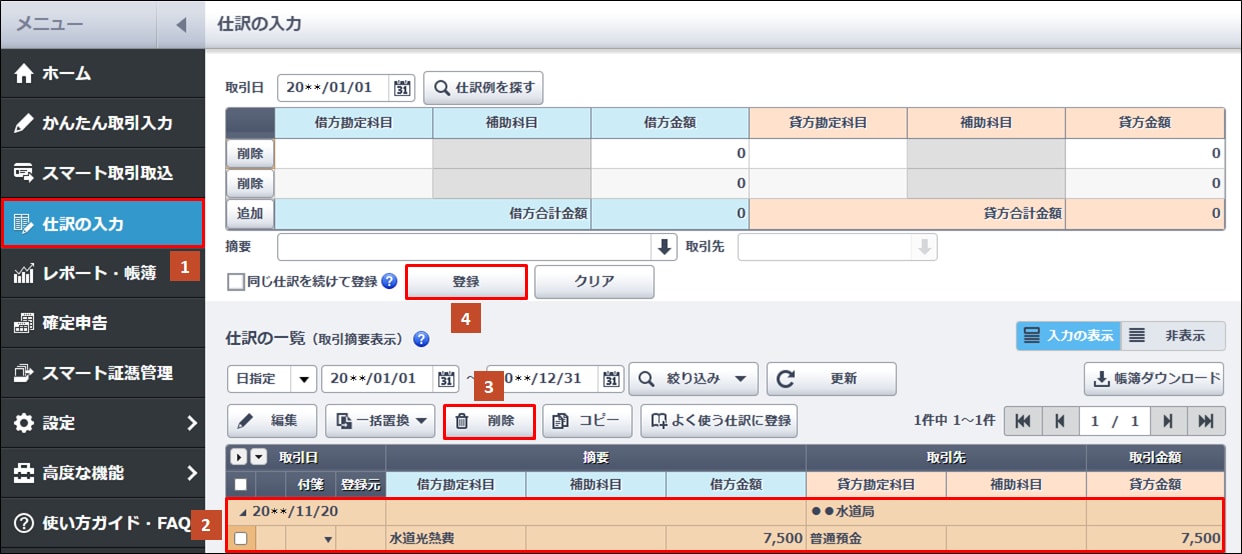Image resolution: width=1242 pixels, height=554 pixels.
Task: Click the 摘要 text input field
Action: tap(463, 247)
